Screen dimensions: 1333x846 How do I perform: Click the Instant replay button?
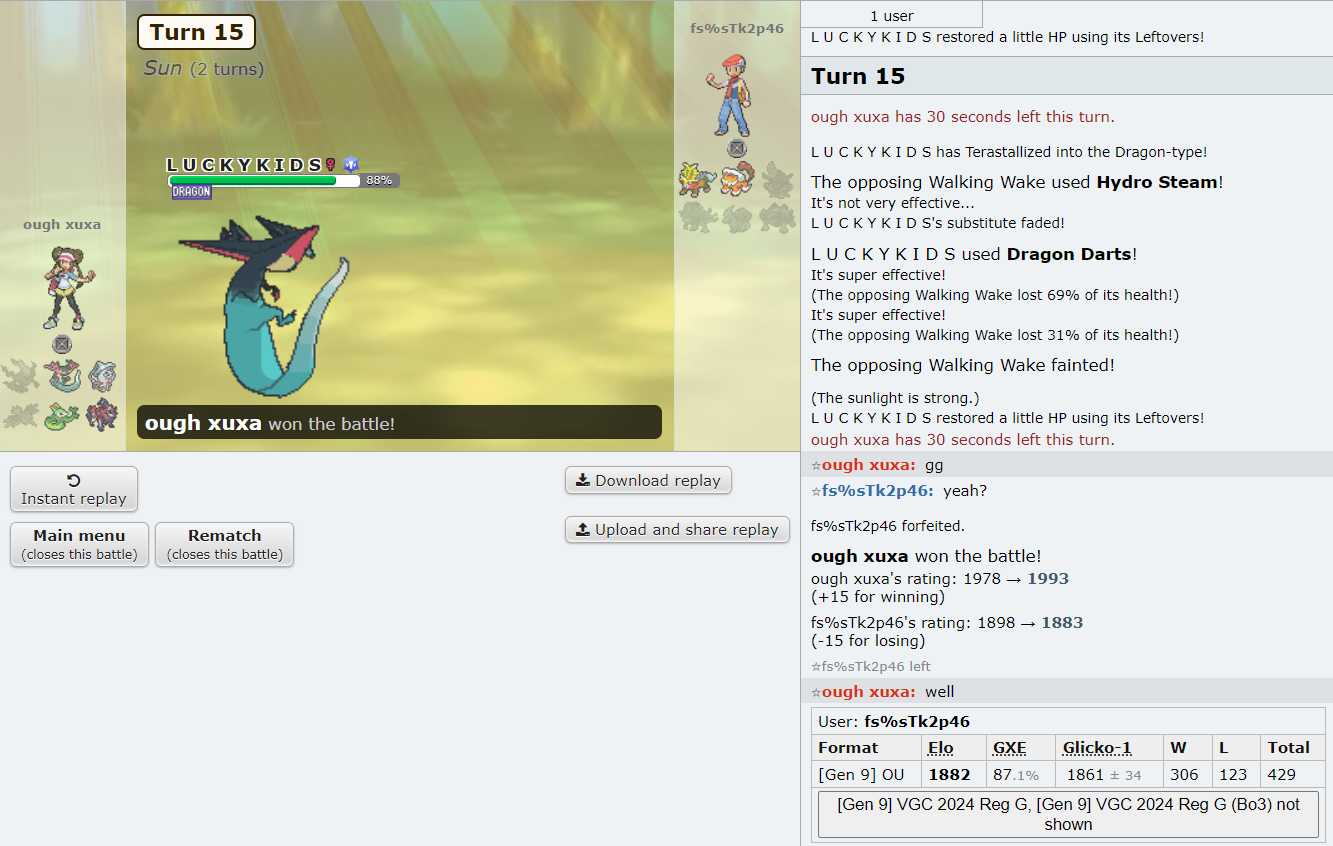[74, 489]
